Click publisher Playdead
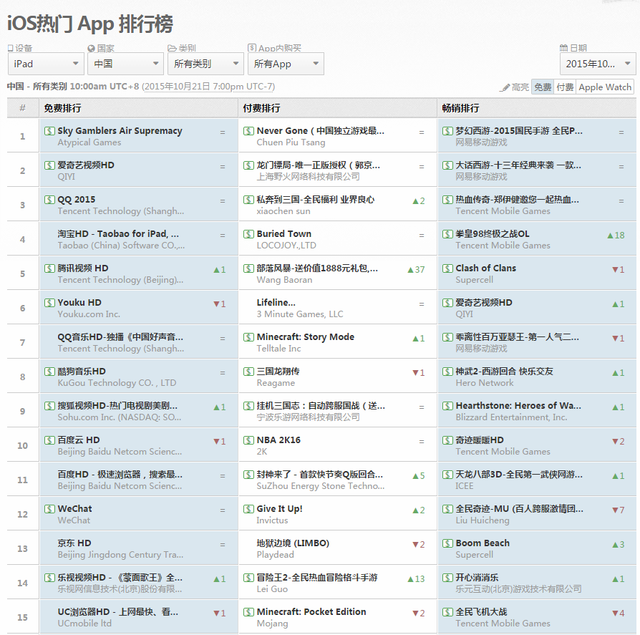The width and height of the screenshot is (640, 635). [275, 555]
